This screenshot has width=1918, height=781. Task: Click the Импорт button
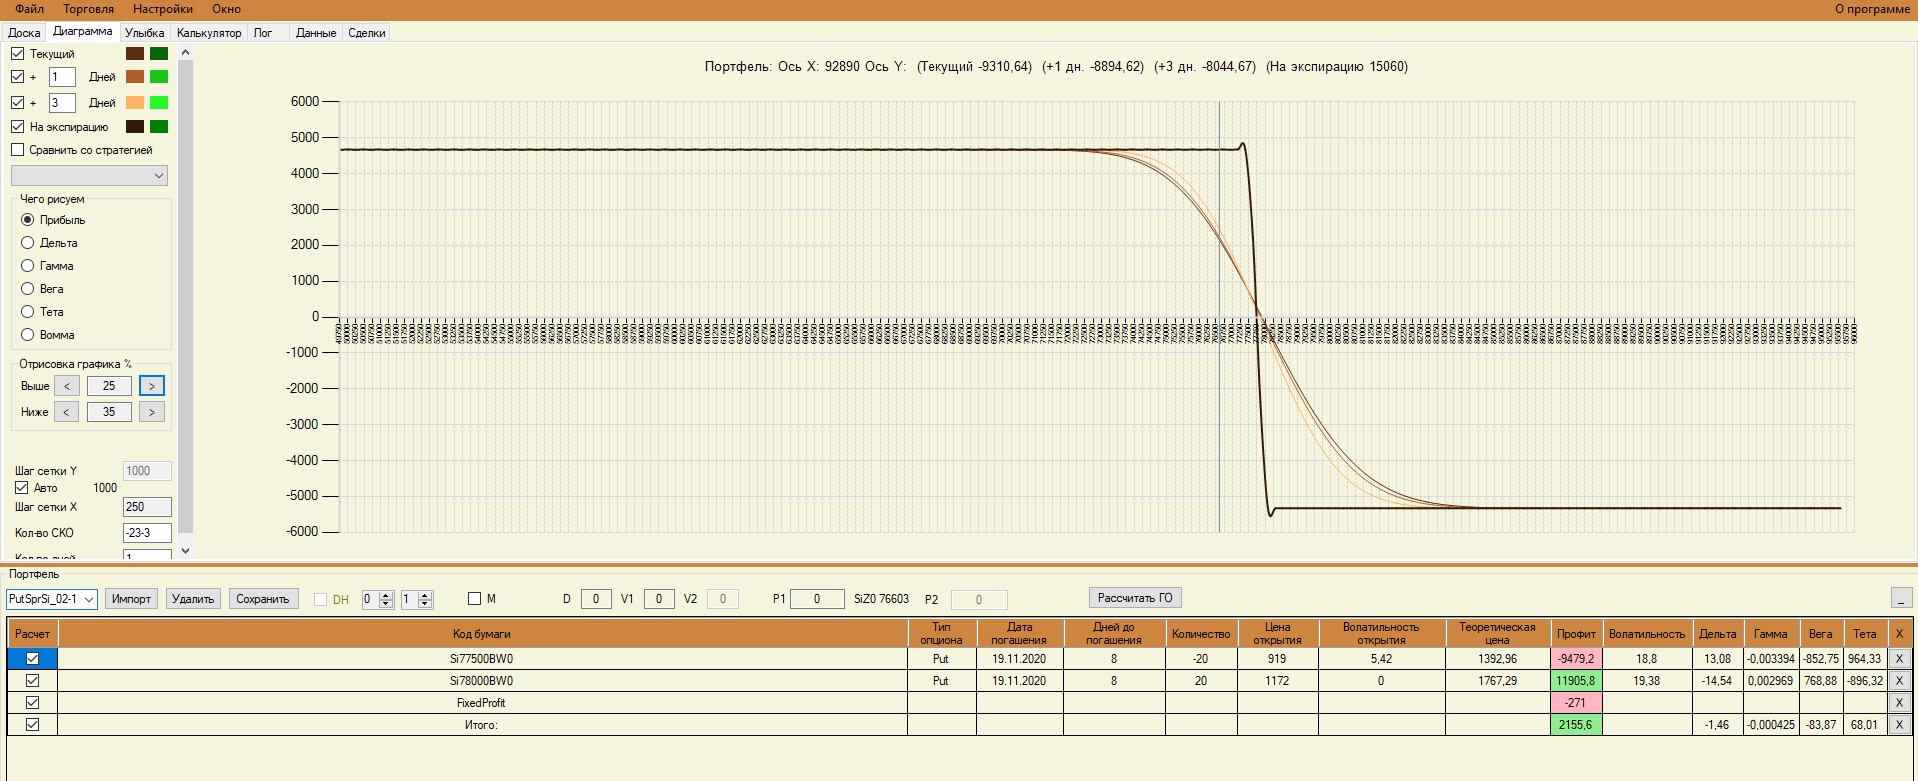pos(131,599)
